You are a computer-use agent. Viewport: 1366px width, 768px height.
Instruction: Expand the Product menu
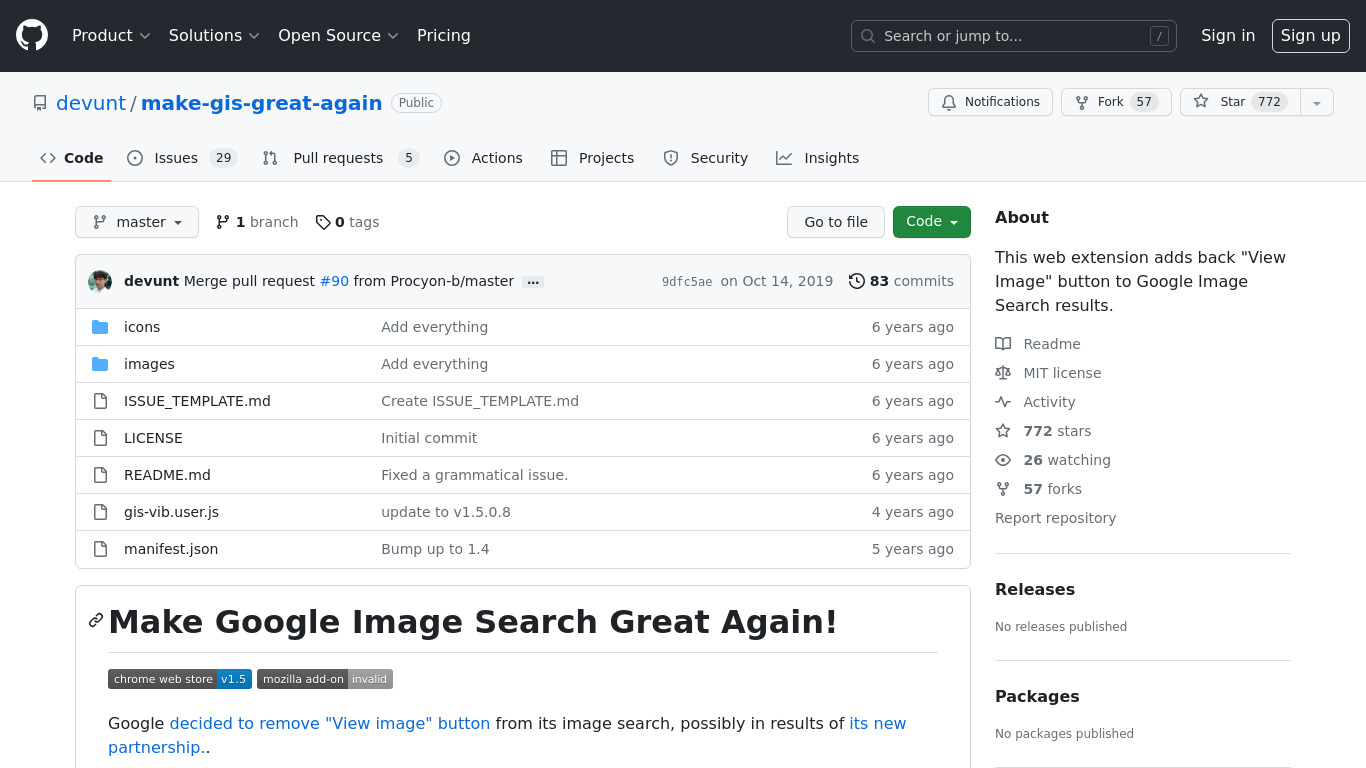coord(111,36)
